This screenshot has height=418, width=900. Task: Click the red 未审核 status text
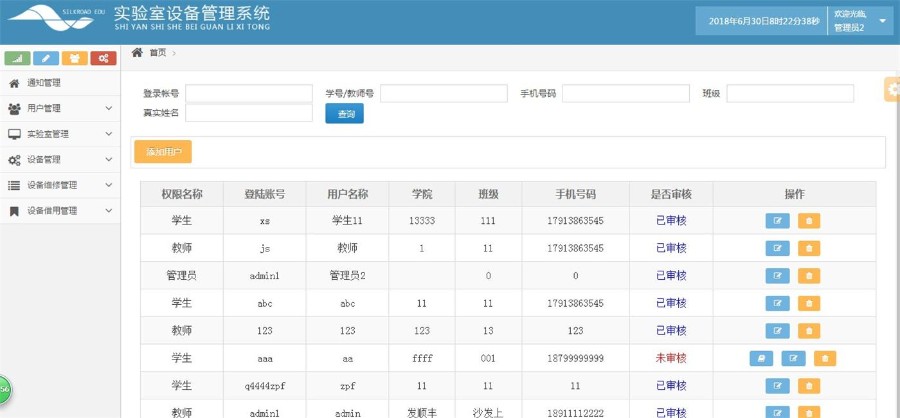coord(671,359)
